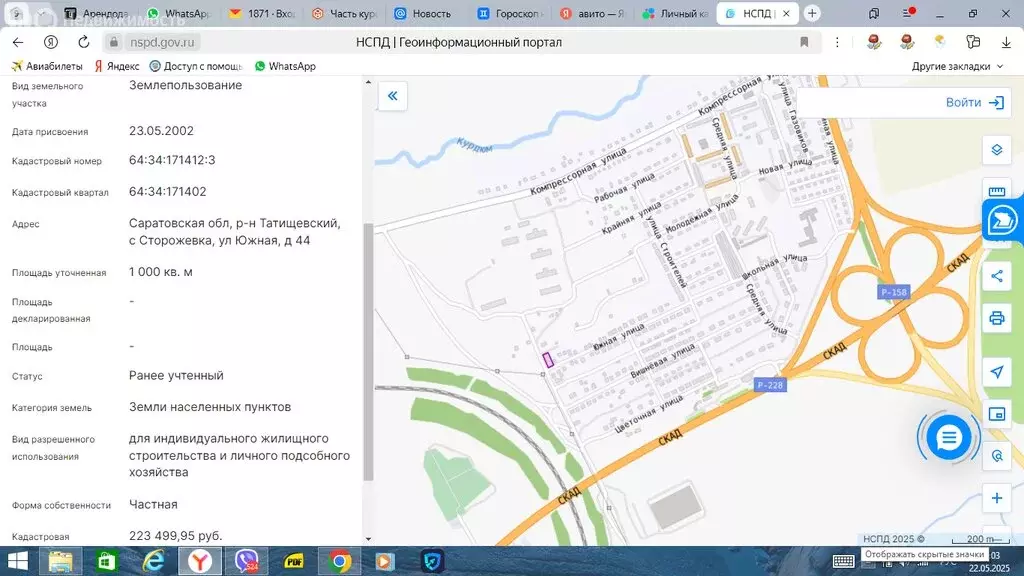Screen dimensions: 1024x576
Task: Expand the Другие закладки bookmarks dropdown
Action: point(957,67)
